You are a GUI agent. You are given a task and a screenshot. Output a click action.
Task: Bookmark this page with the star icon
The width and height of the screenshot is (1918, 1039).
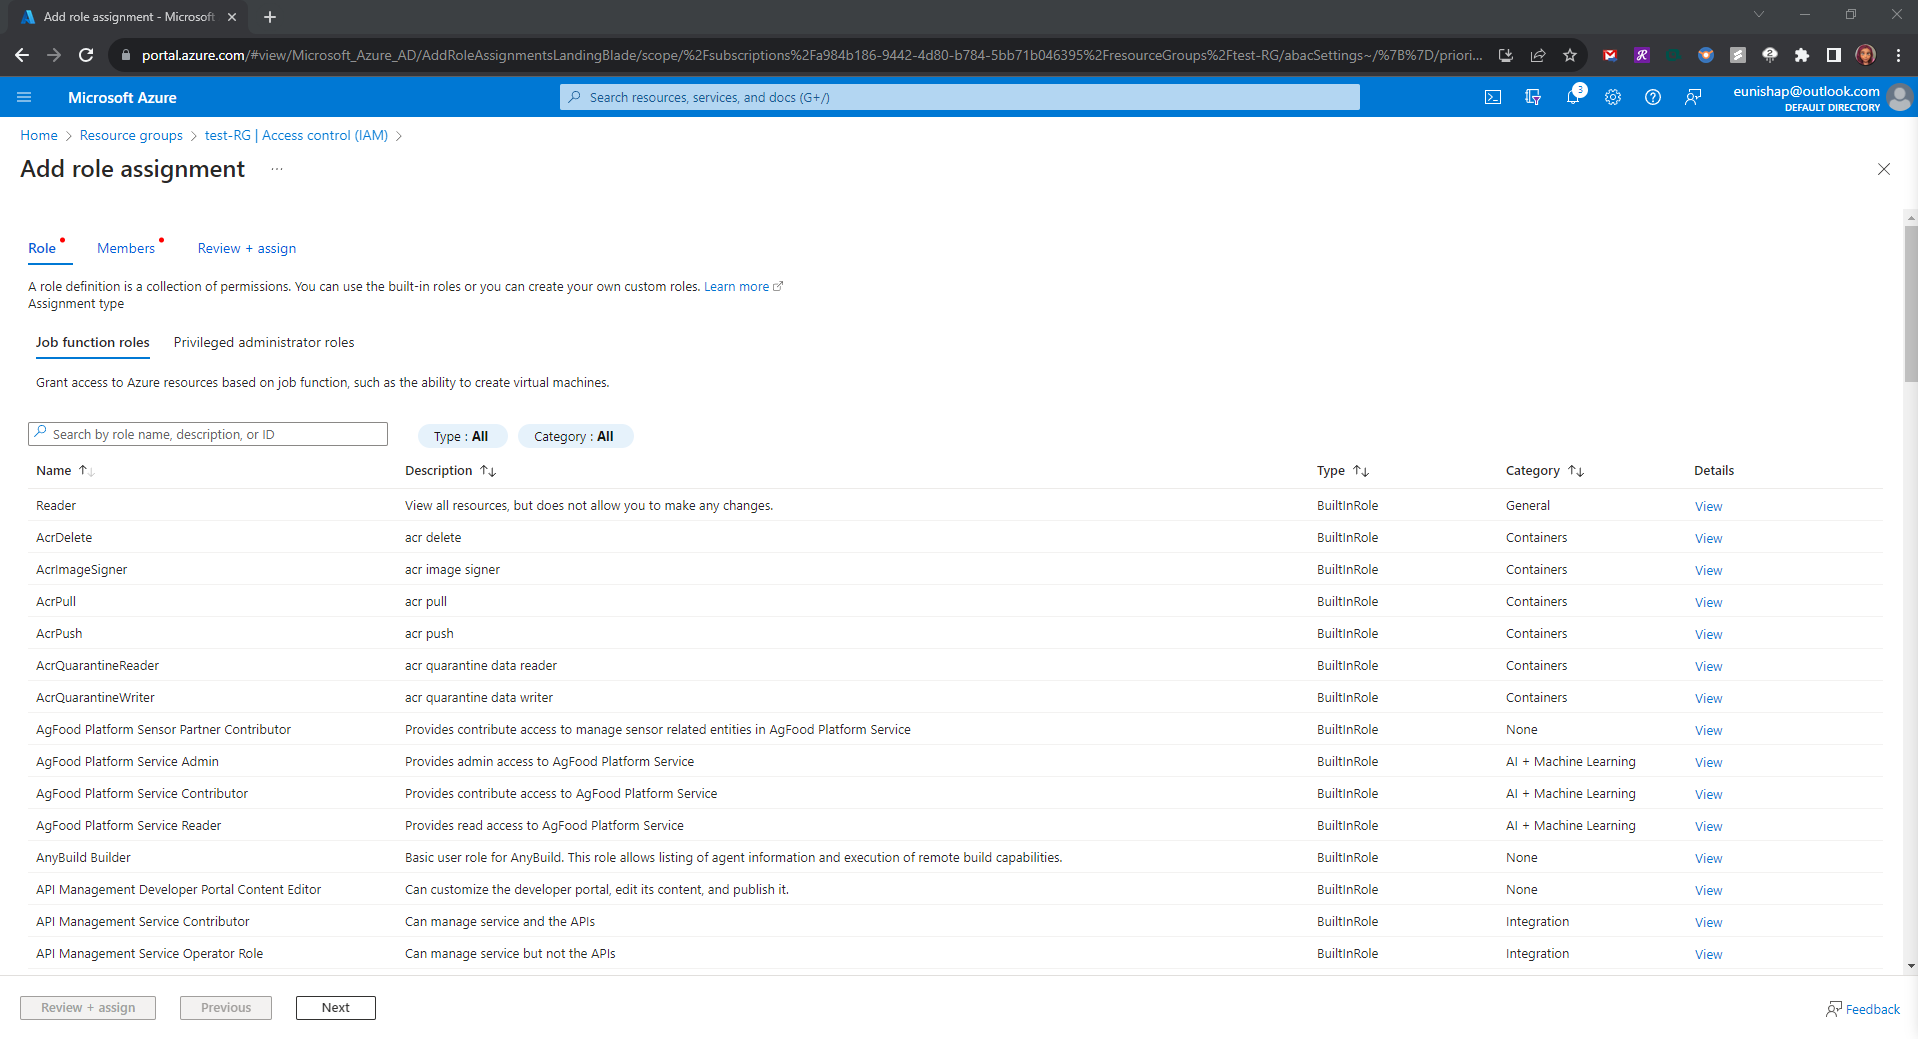pyautogui.click(x=1570, y=55)
